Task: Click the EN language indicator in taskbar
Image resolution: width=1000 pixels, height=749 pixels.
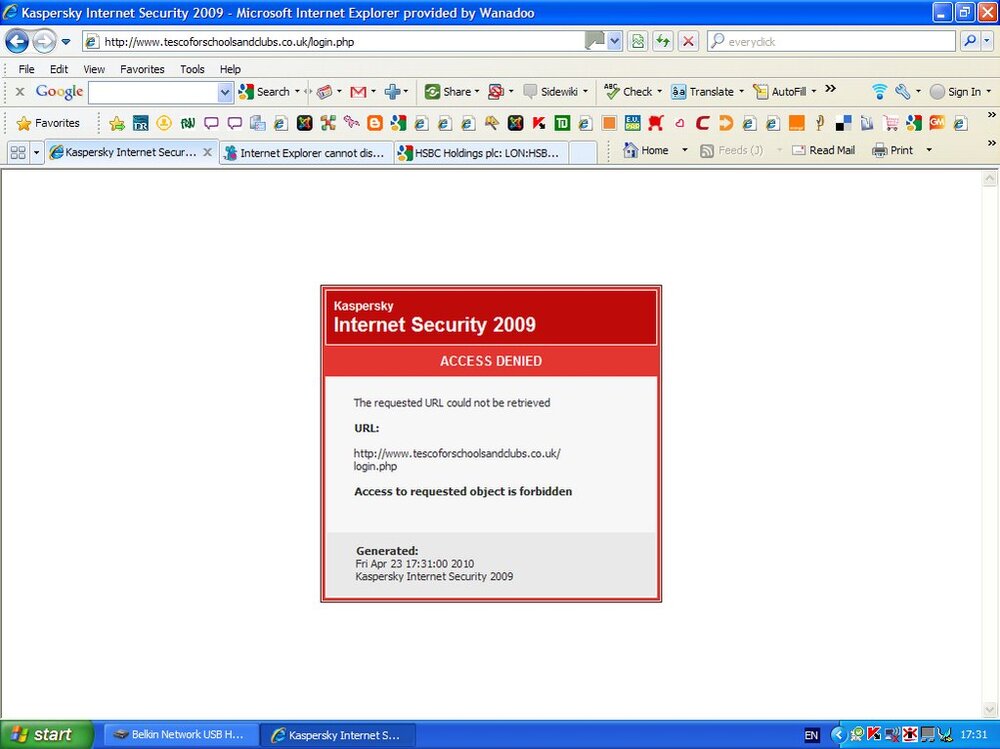Action: 811,735
